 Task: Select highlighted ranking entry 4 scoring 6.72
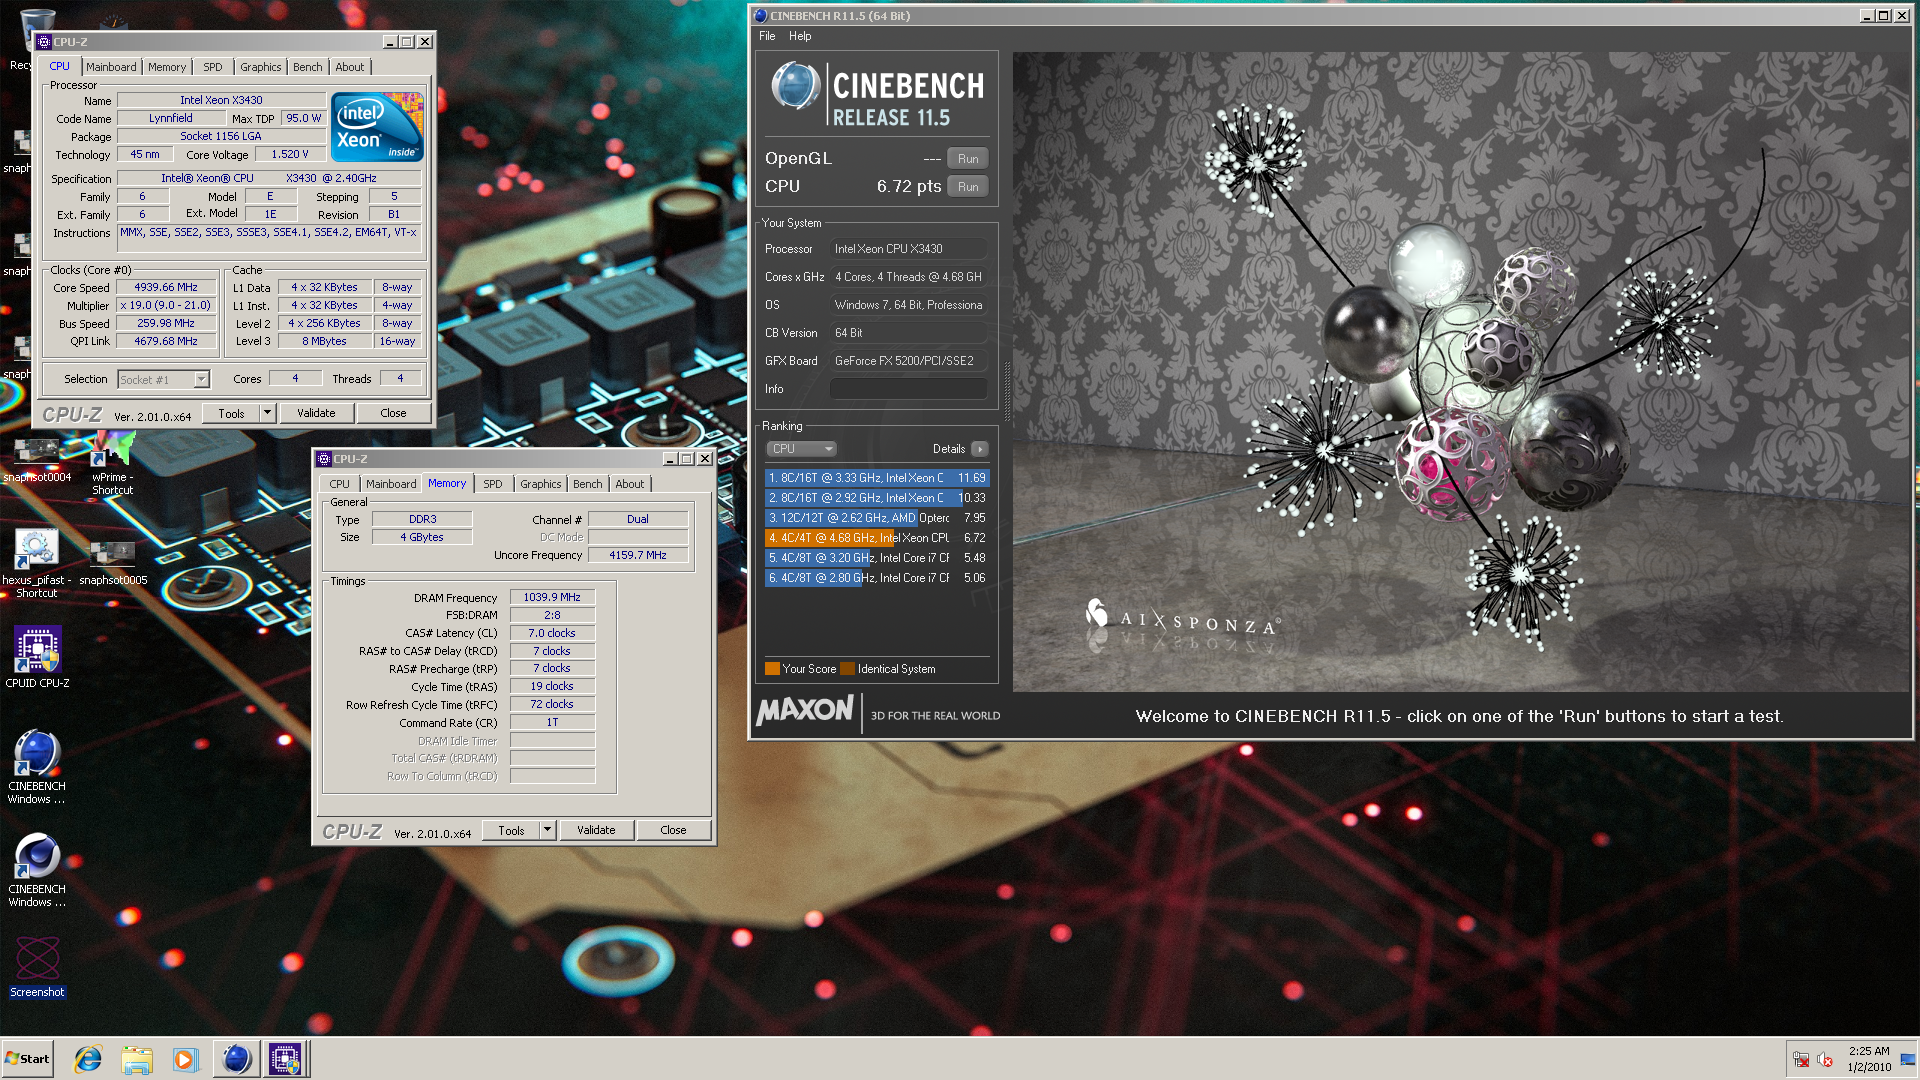[x=877, y=538]
